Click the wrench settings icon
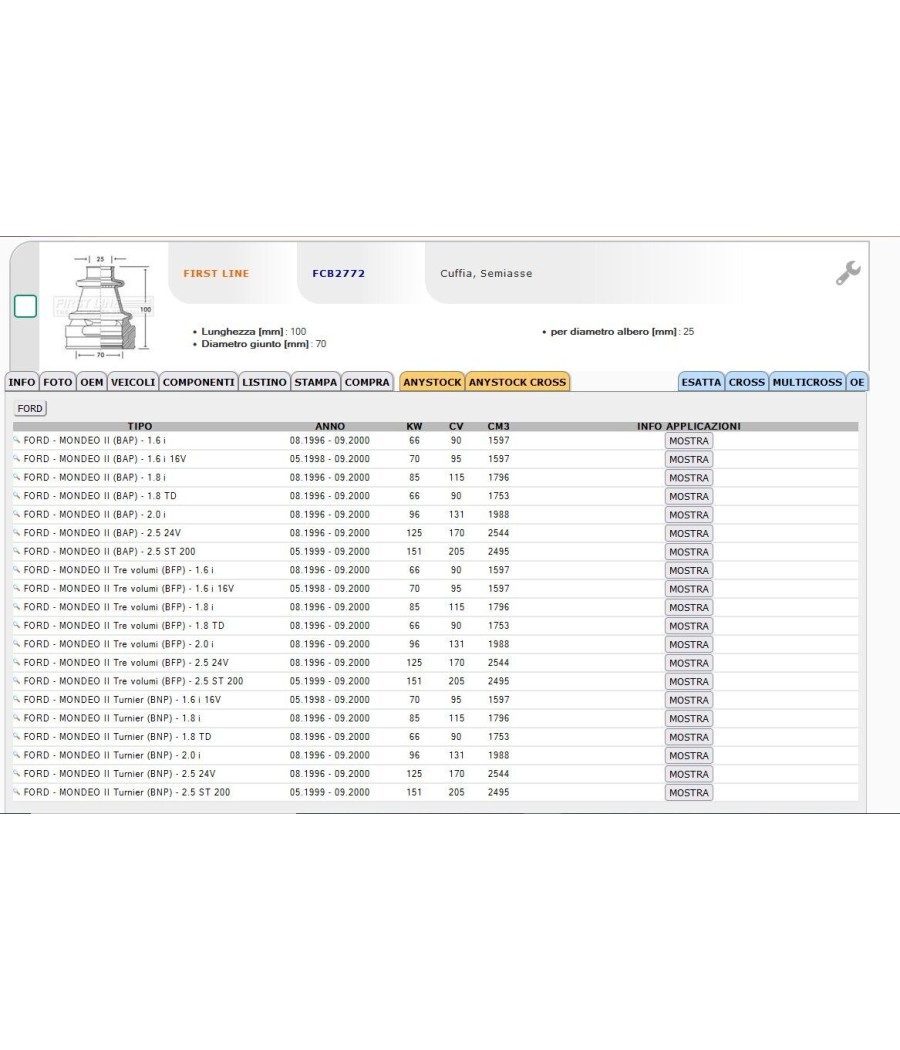Viewport: 900px width, 1050px height. click(x=848, y=273)
